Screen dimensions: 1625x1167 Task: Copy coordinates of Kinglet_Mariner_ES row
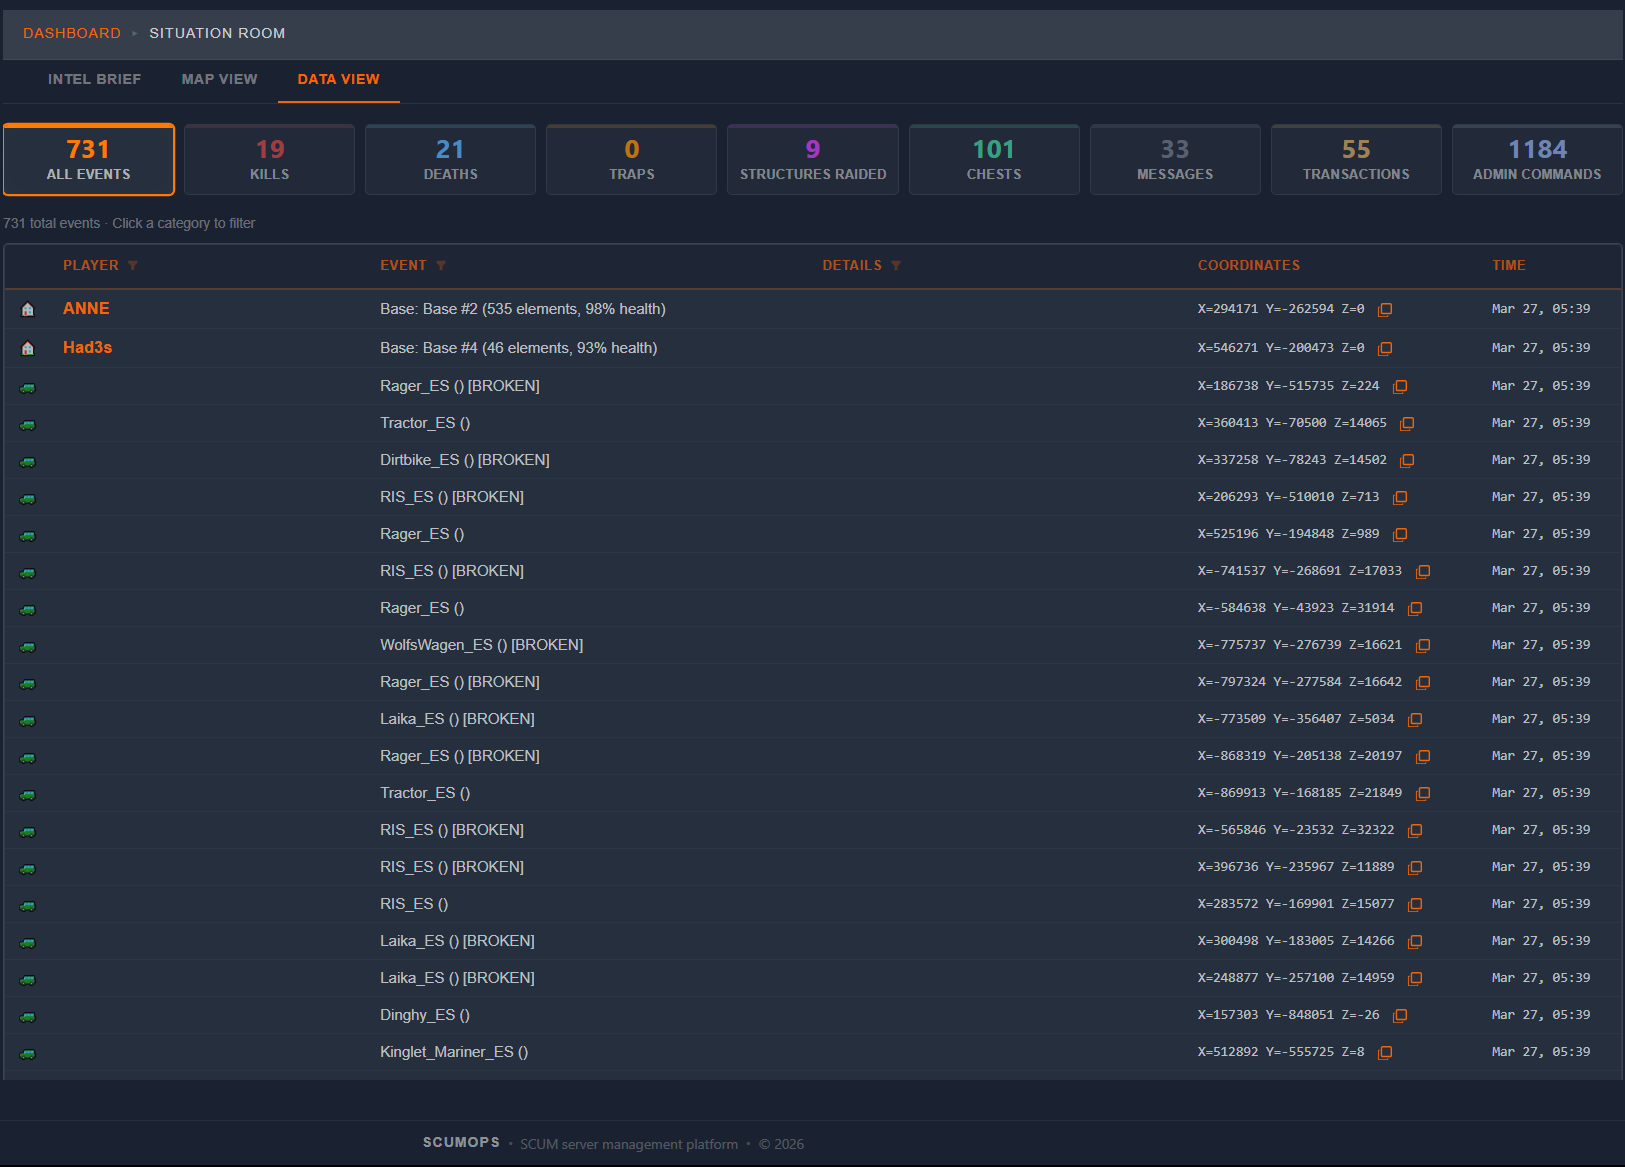click(x=1385, y=1053)
